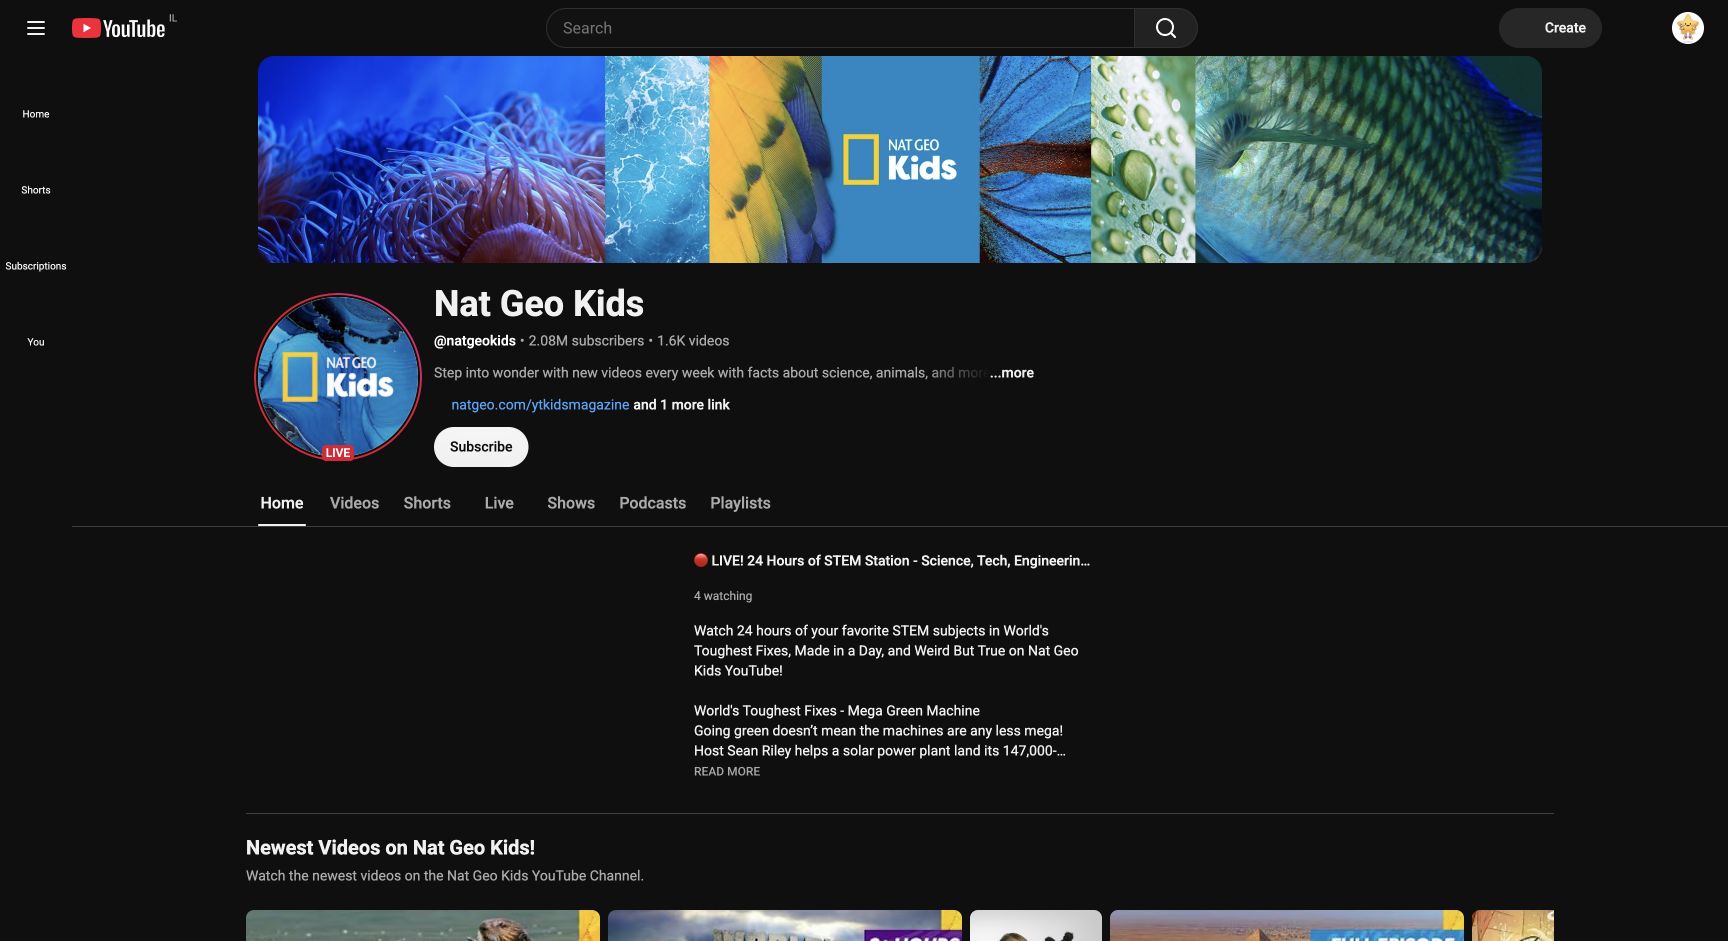Switch to the Shows tab
This screenshot has height=941, width=1728.
[x=571, y=503]
